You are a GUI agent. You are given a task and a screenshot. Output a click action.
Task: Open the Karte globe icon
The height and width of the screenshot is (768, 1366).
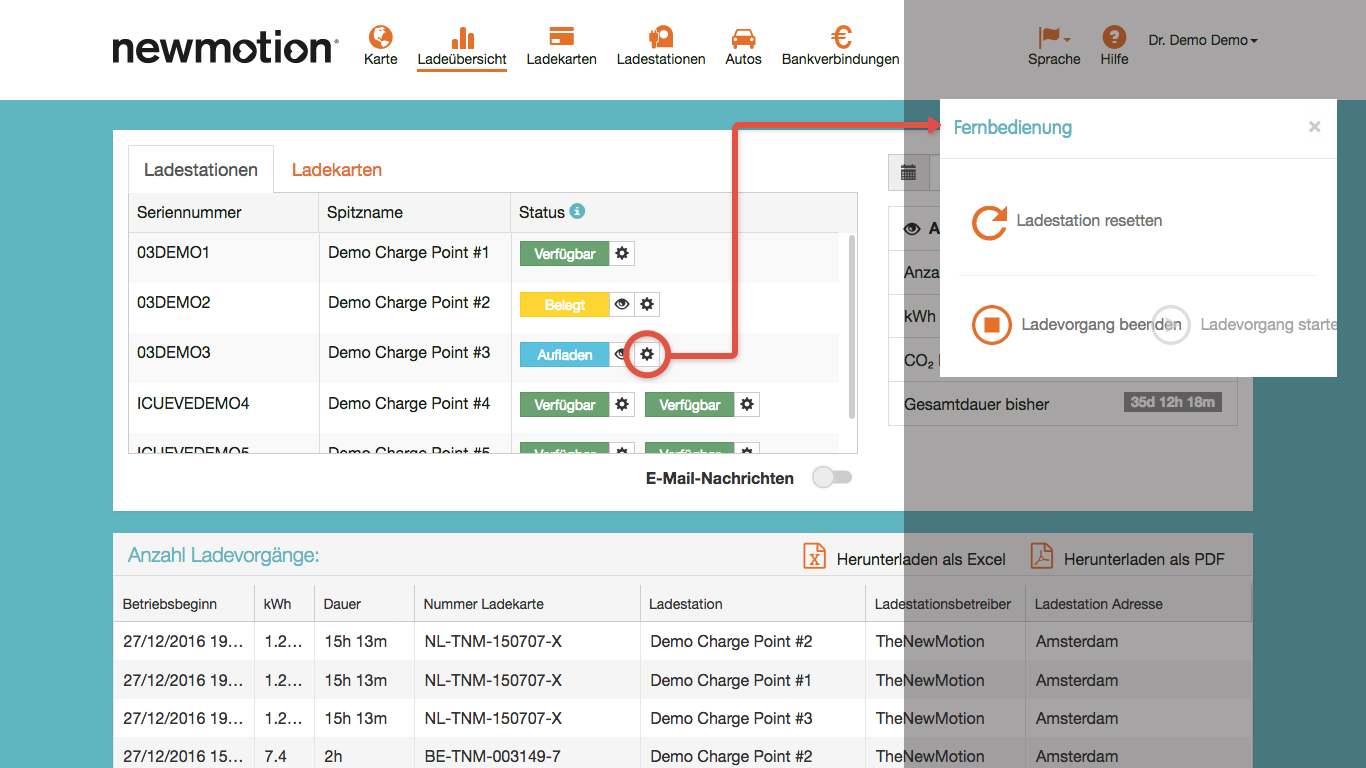click(380, 37)
